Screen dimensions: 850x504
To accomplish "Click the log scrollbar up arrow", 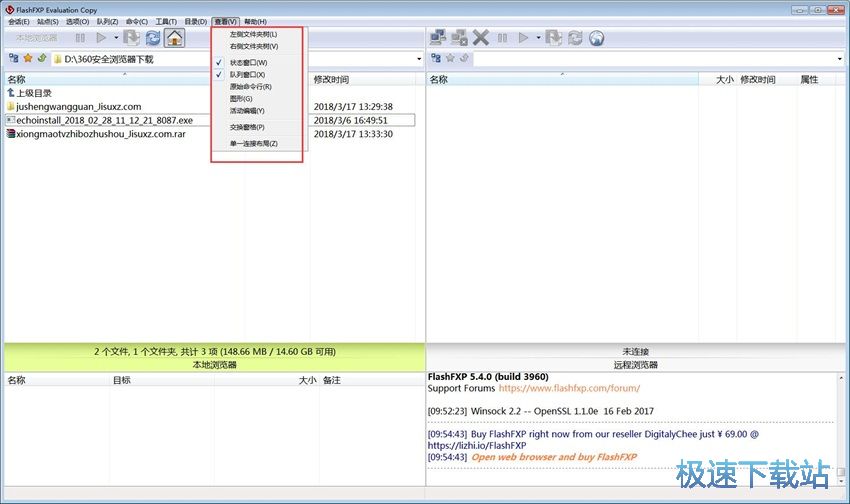I will [841, 378].
